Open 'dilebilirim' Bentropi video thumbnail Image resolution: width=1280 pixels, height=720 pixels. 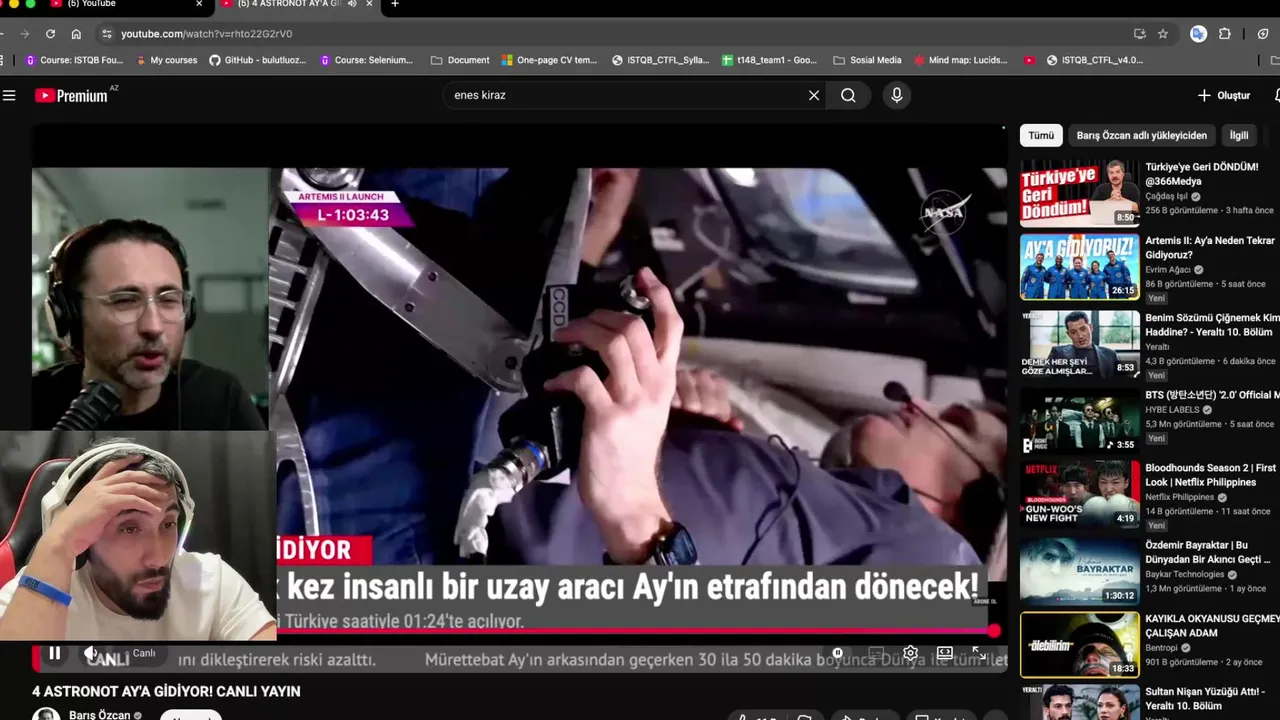tap(1079, 645)
